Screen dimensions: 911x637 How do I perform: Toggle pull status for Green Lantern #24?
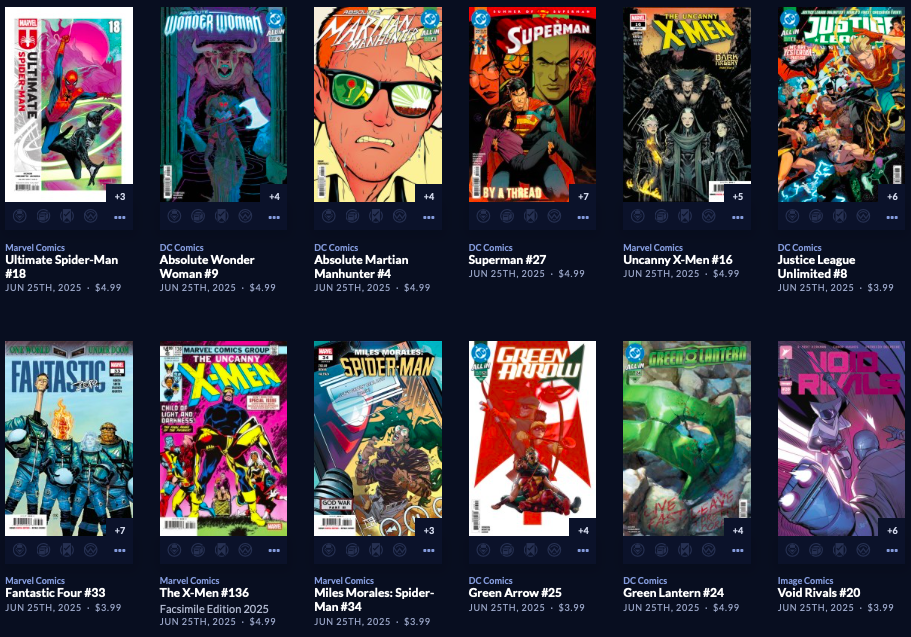pos(638,550)
